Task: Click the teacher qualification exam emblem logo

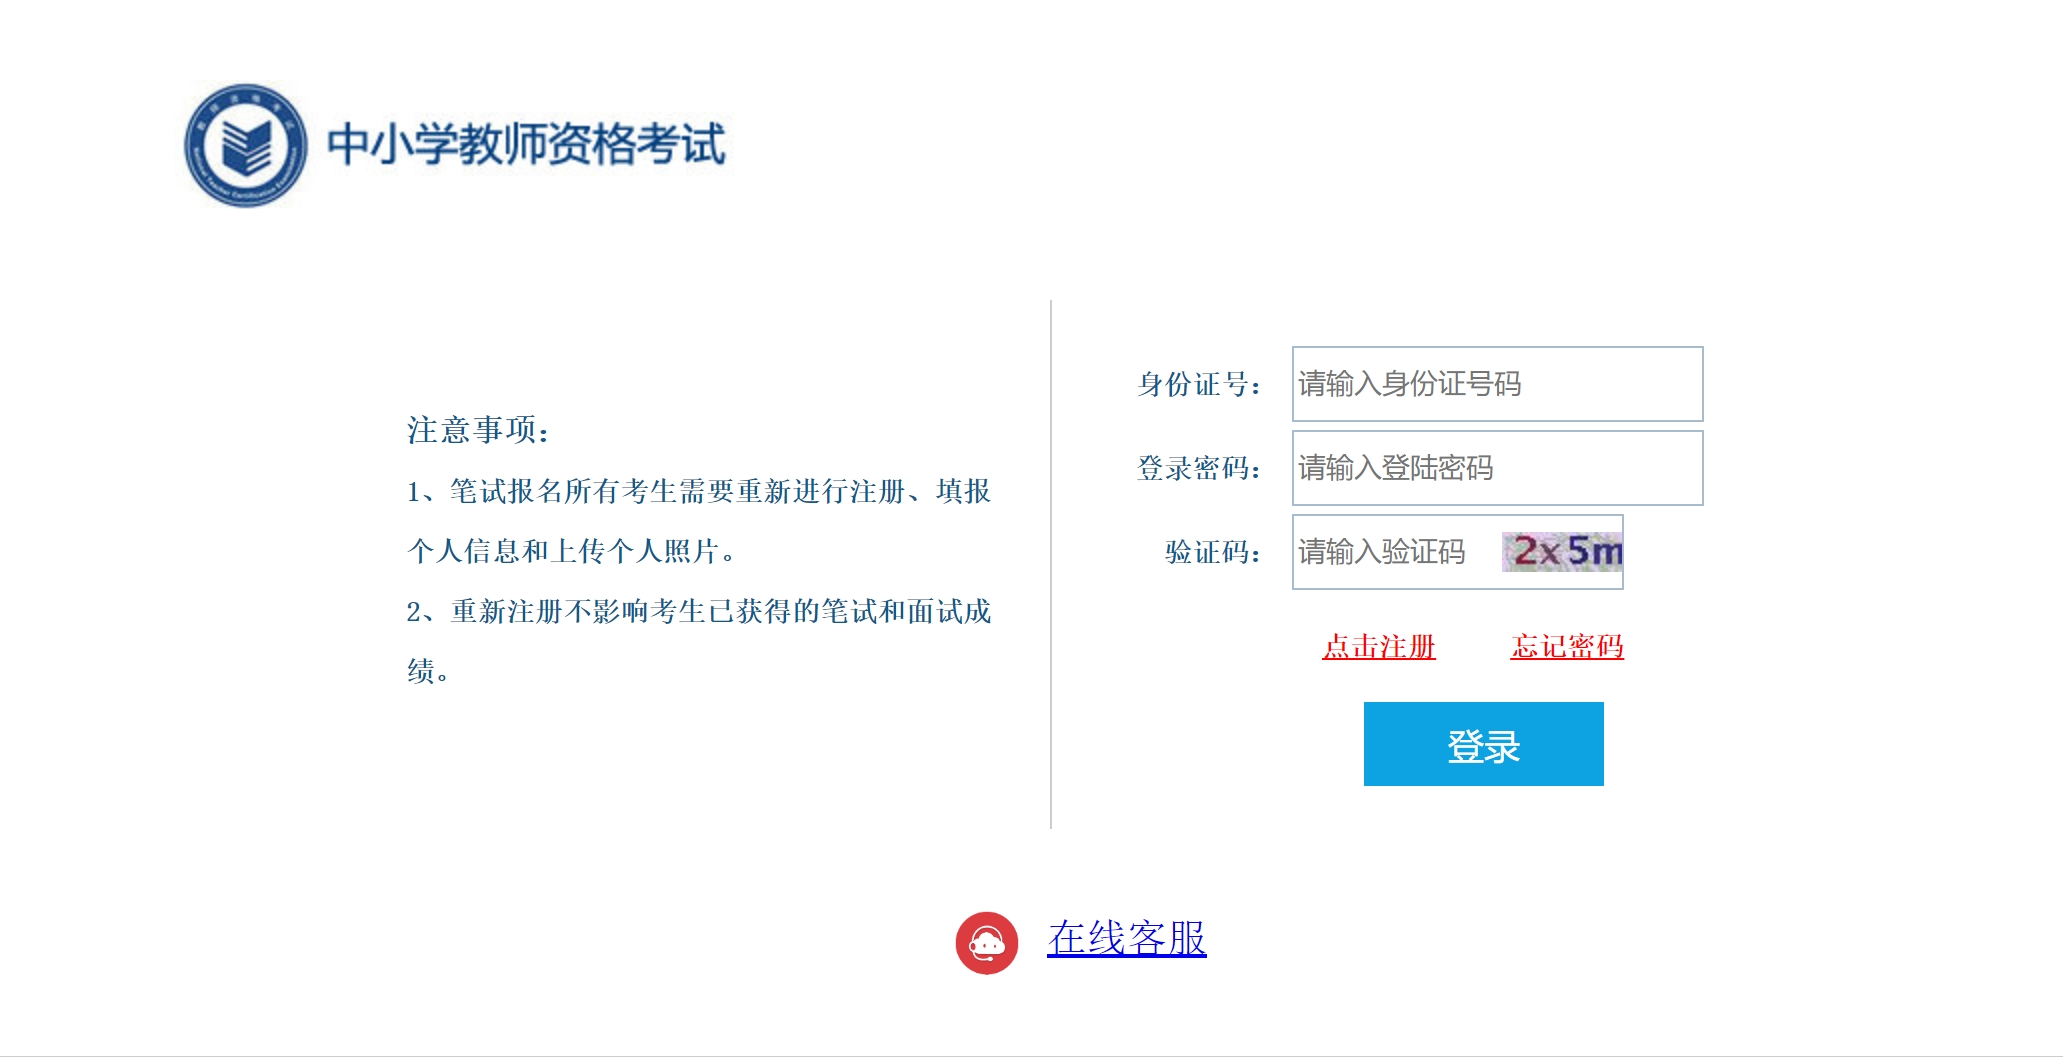Action: 245,145
